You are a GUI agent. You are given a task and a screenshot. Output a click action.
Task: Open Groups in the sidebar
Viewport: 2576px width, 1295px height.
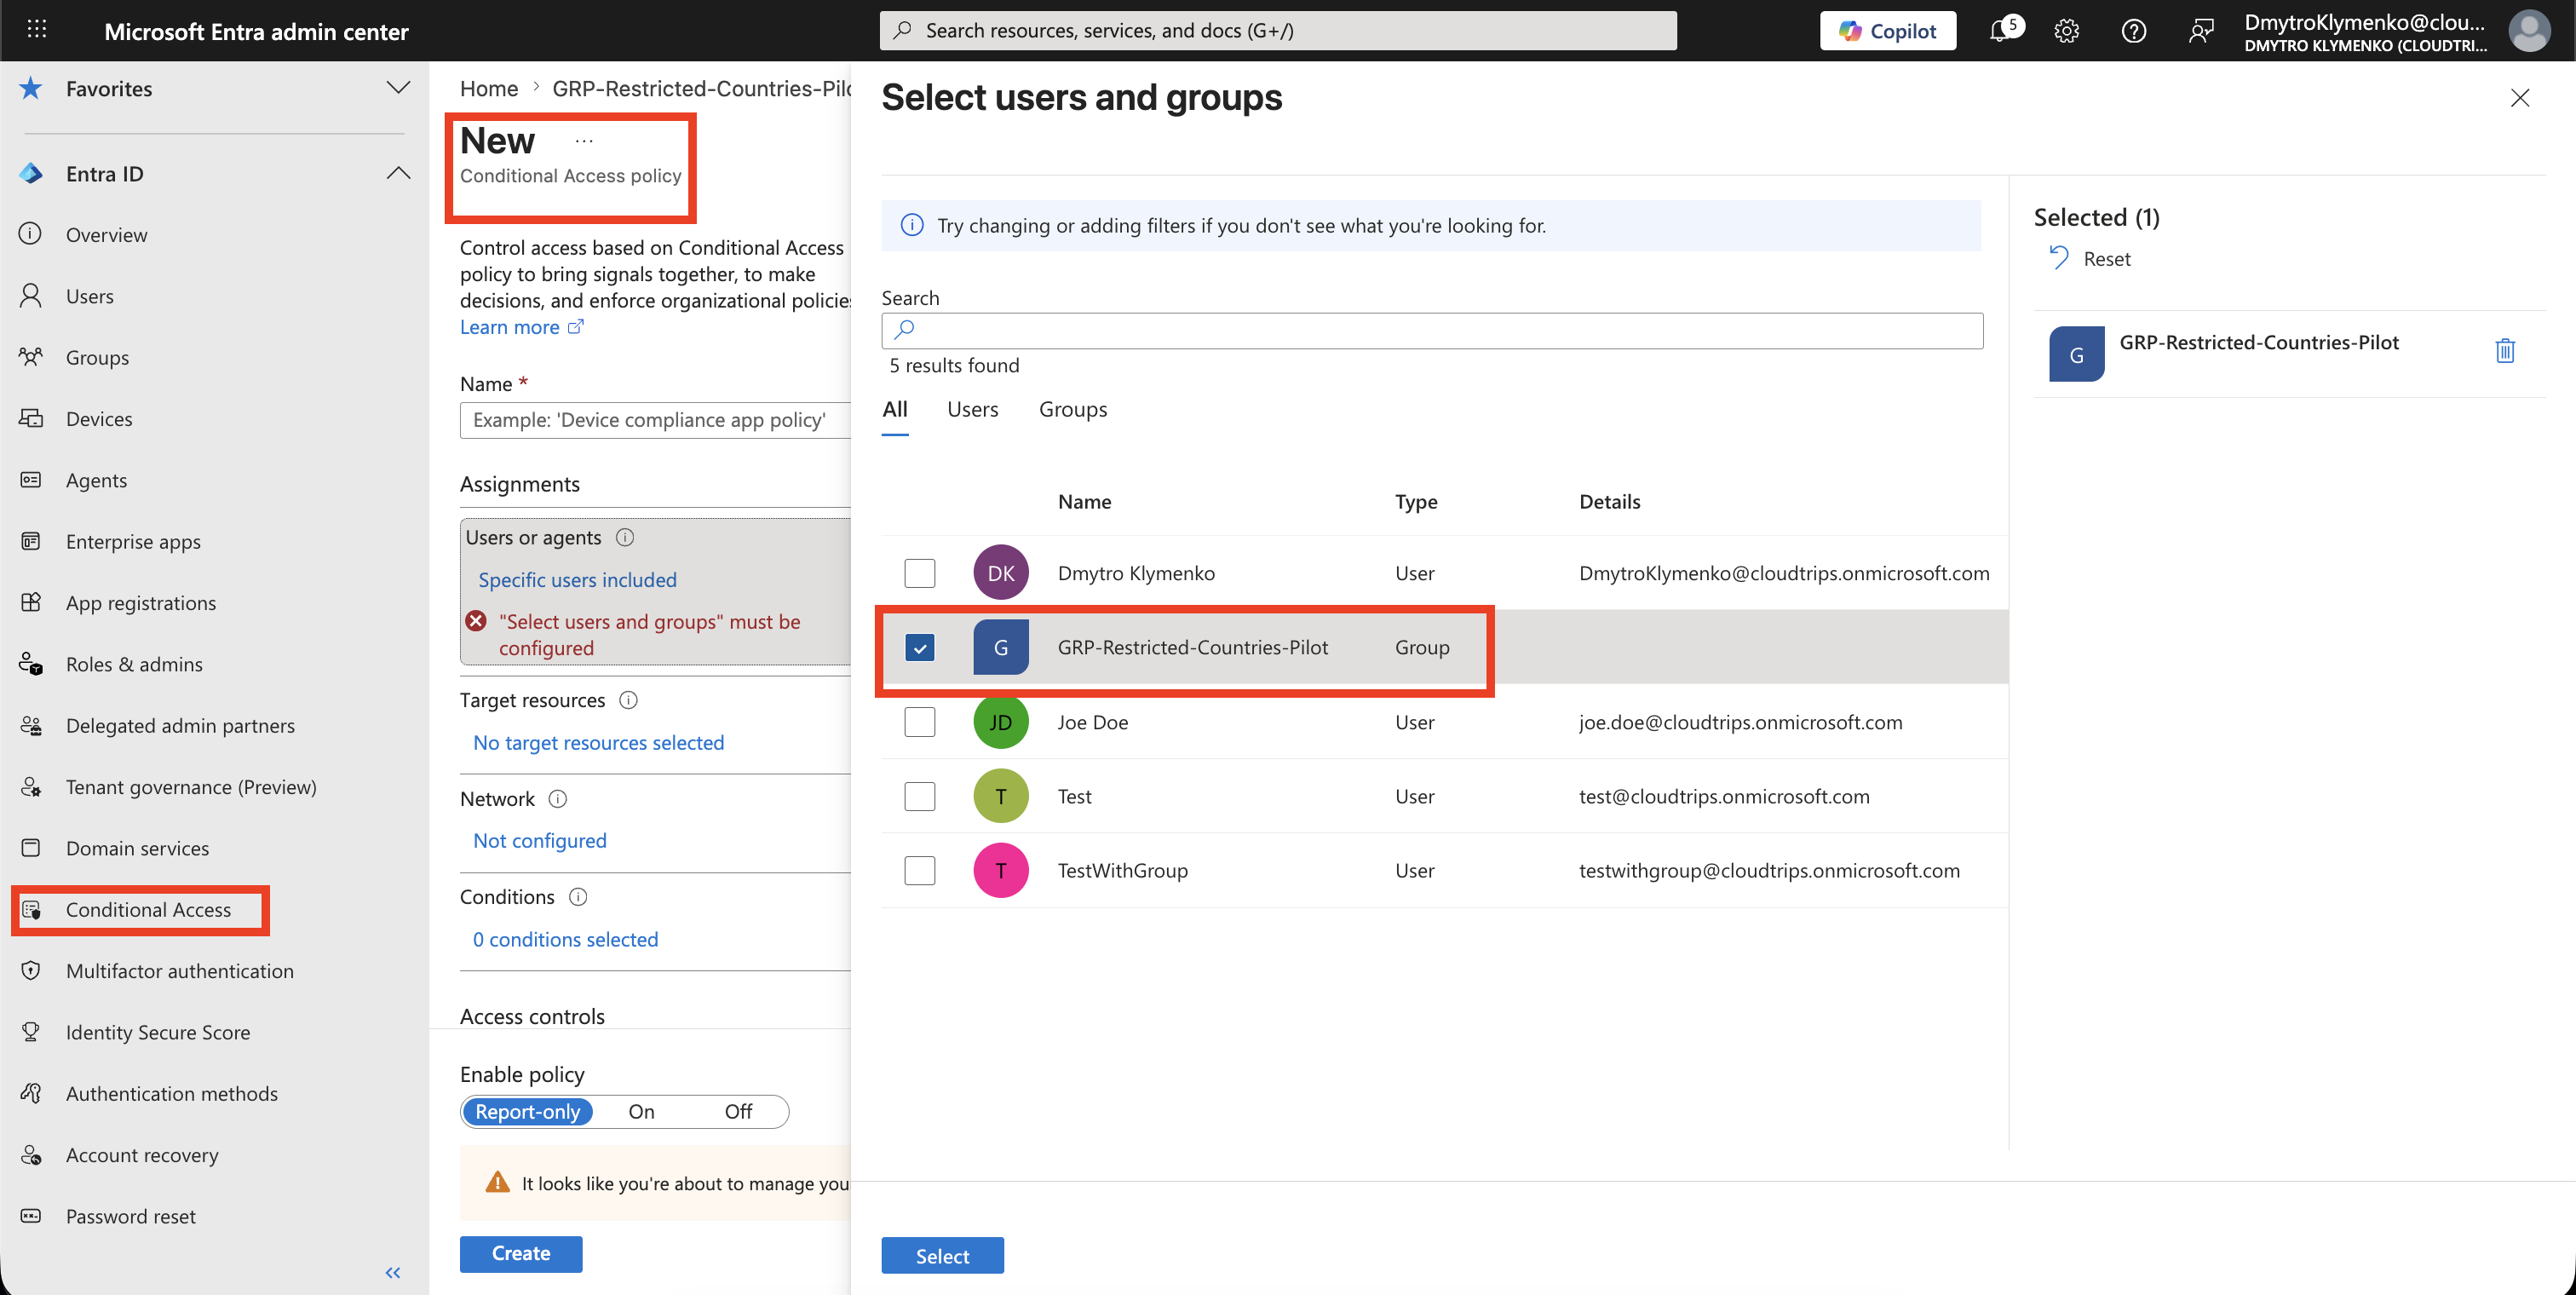[97, 358]
